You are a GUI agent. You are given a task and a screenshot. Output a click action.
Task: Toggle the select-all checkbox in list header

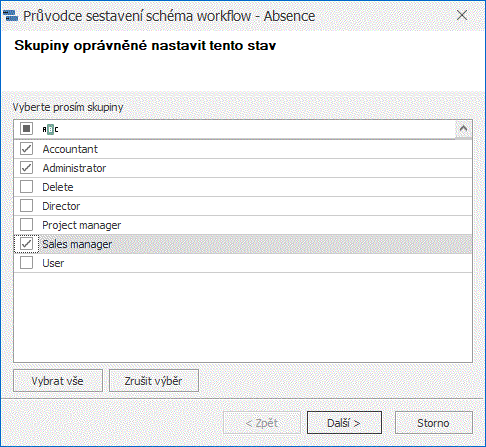[26, 129]
